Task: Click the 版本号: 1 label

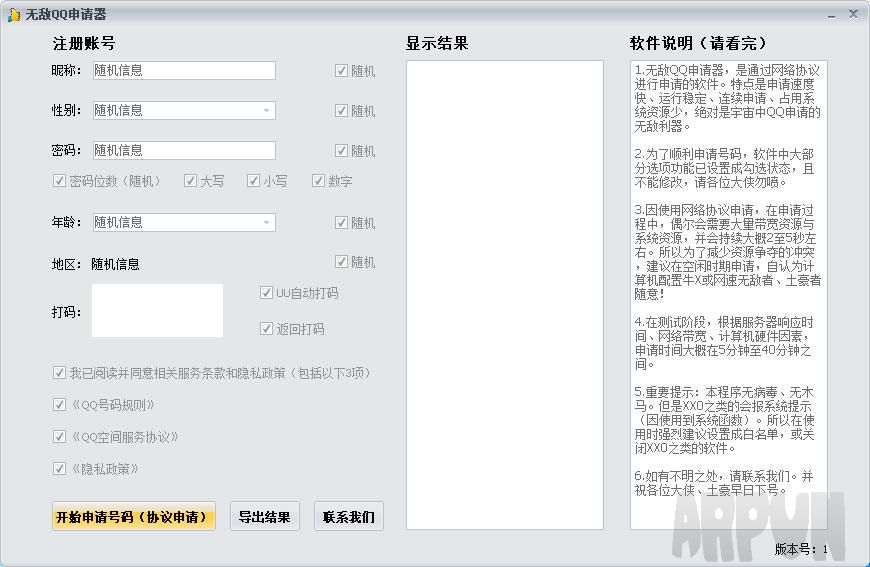Action: click(x=801, y=549)
